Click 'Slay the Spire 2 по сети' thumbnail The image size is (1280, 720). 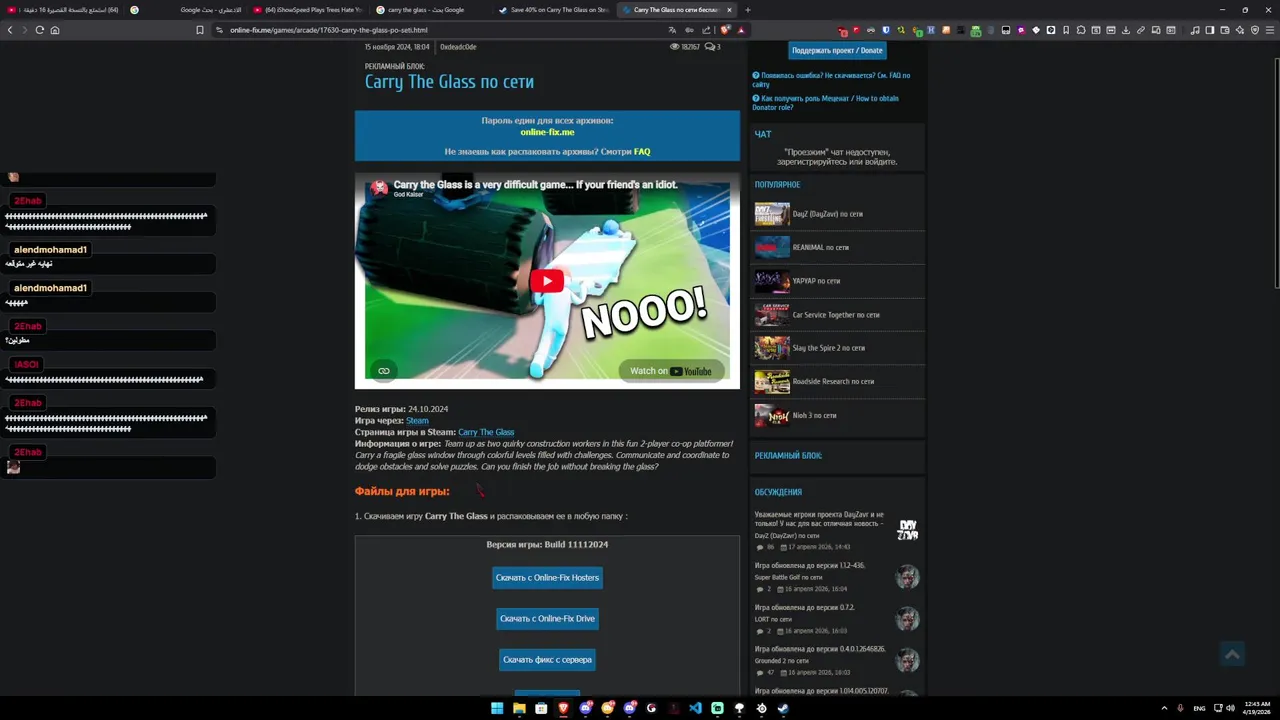[772, 348]
